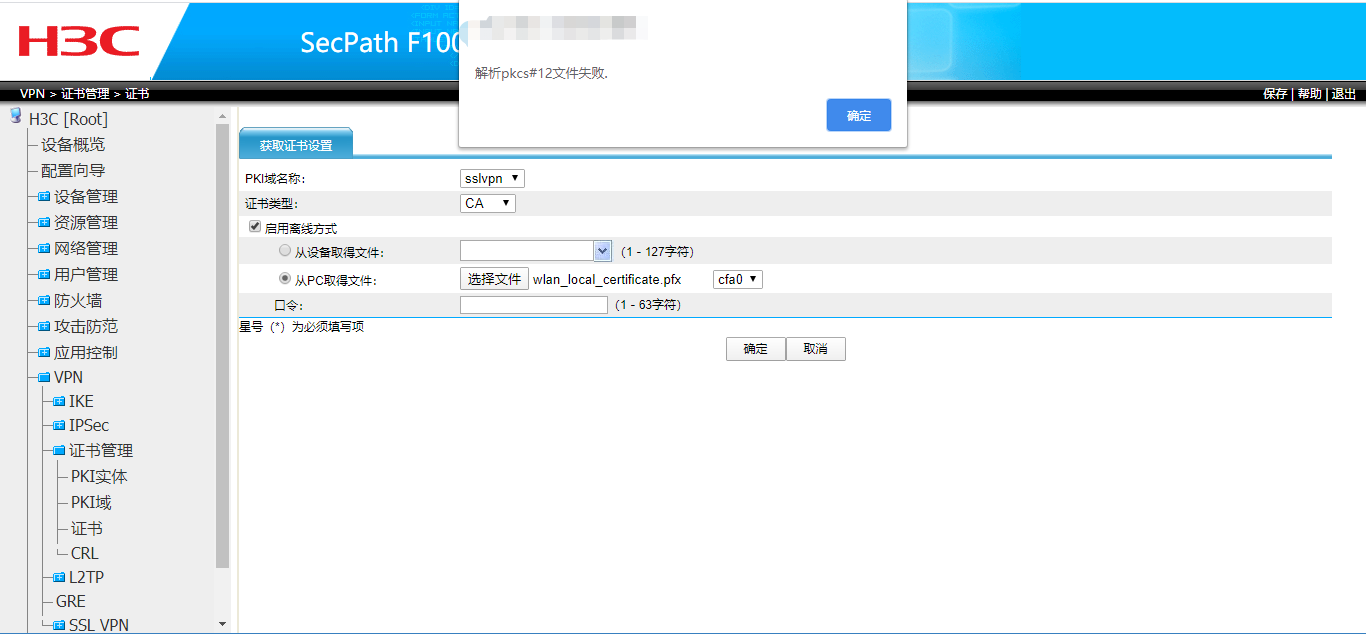Screen dimensions: 1366x640
Task: Open 配置向导 in the navigation tree
Action: coord(73,171)
